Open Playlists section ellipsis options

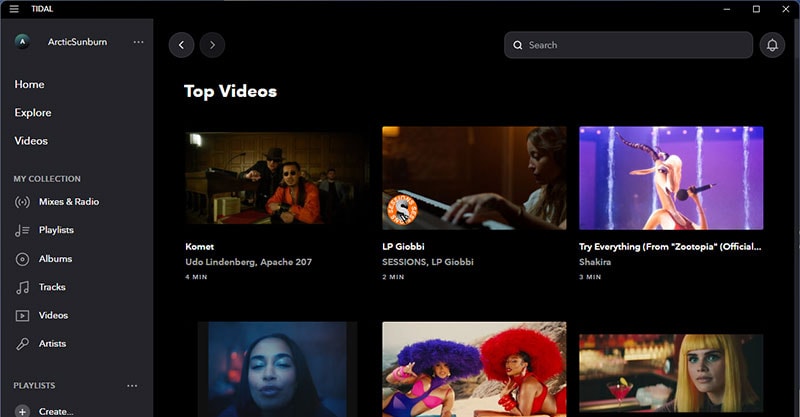(132, 385)
